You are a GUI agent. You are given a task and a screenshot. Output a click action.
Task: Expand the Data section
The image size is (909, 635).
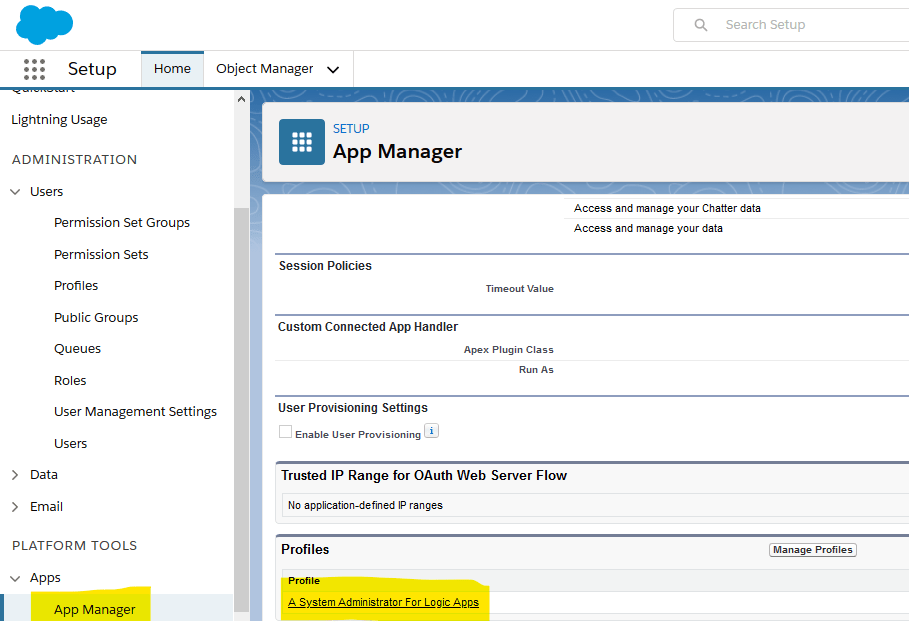(15, 475)
